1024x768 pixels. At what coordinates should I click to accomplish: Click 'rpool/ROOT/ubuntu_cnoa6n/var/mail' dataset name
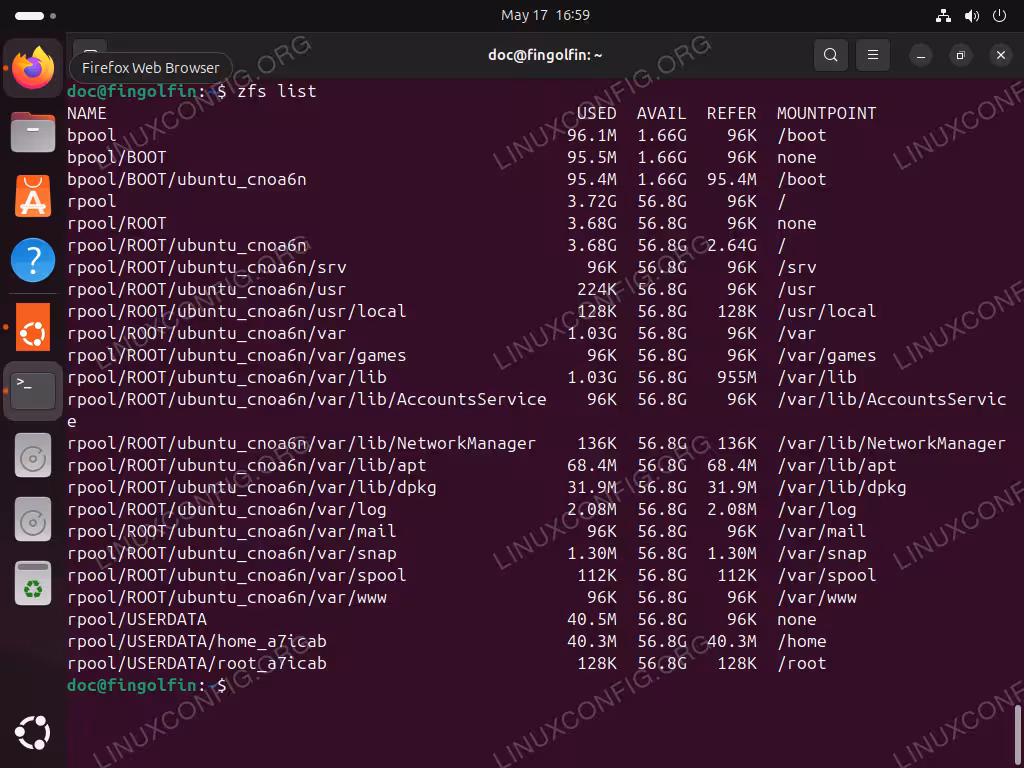(232, 531)
